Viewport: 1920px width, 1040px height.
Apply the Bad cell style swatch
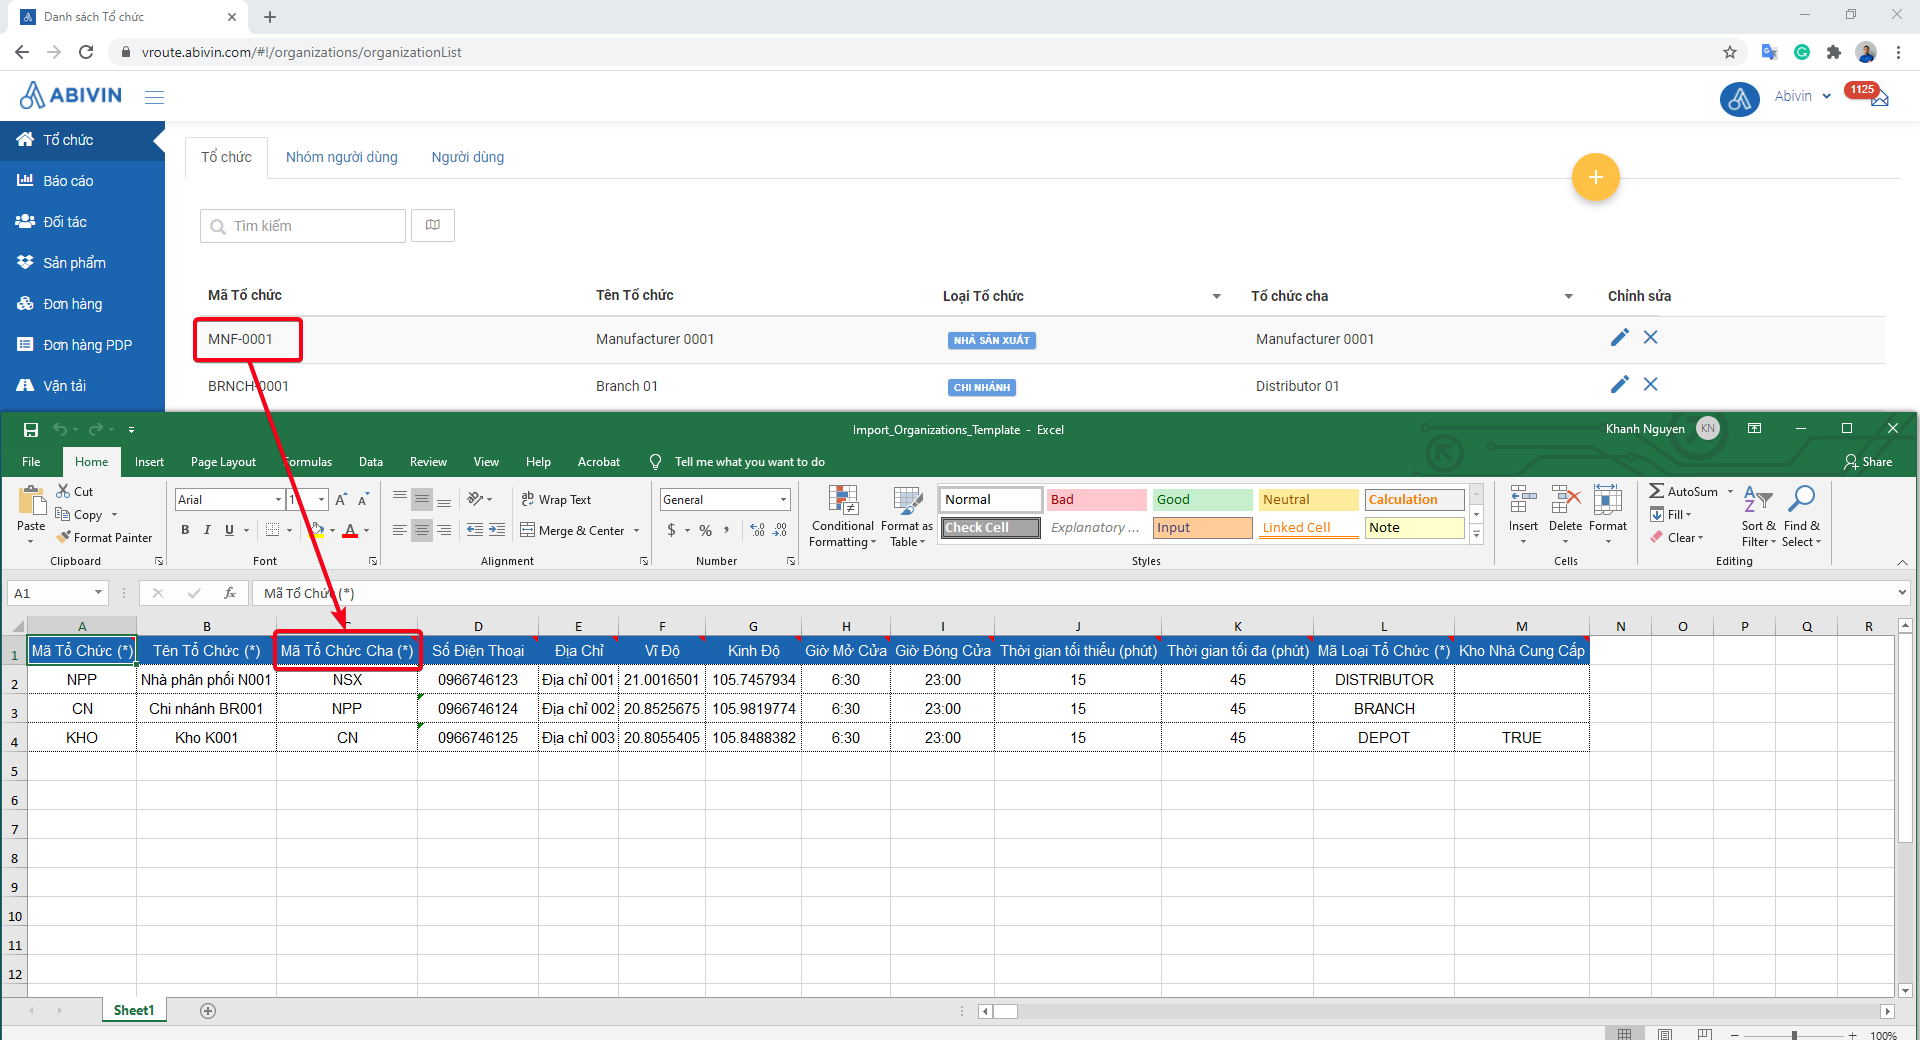click(x=1096, y=499)
